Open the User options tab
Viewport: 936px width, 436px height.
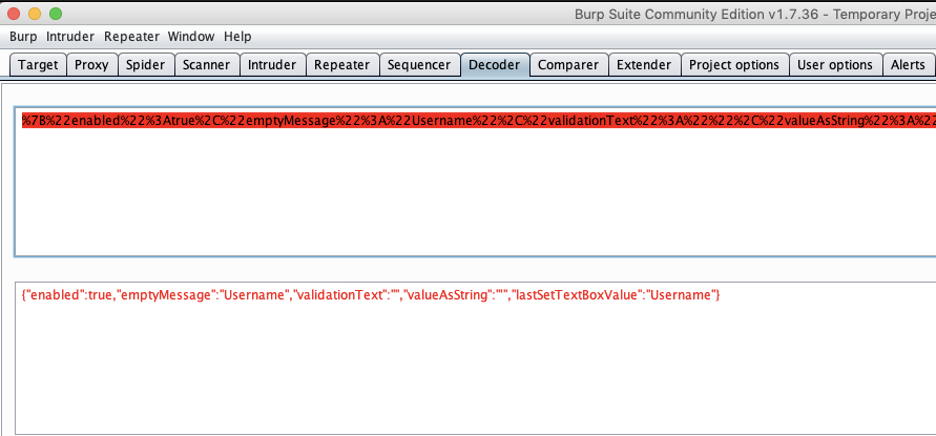click(835, 65)
